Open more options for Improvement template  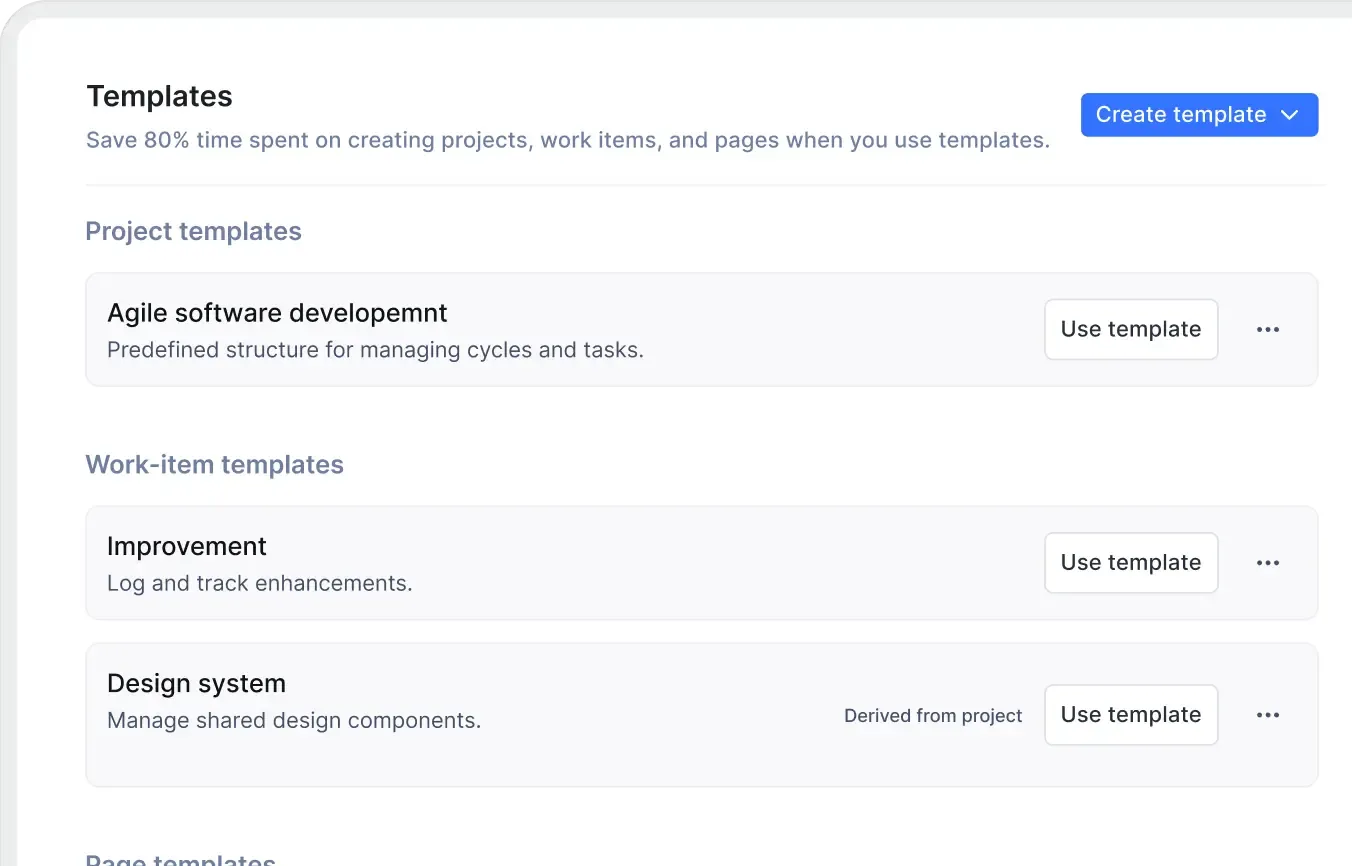pyautogui.click(x=1267, y=563)
